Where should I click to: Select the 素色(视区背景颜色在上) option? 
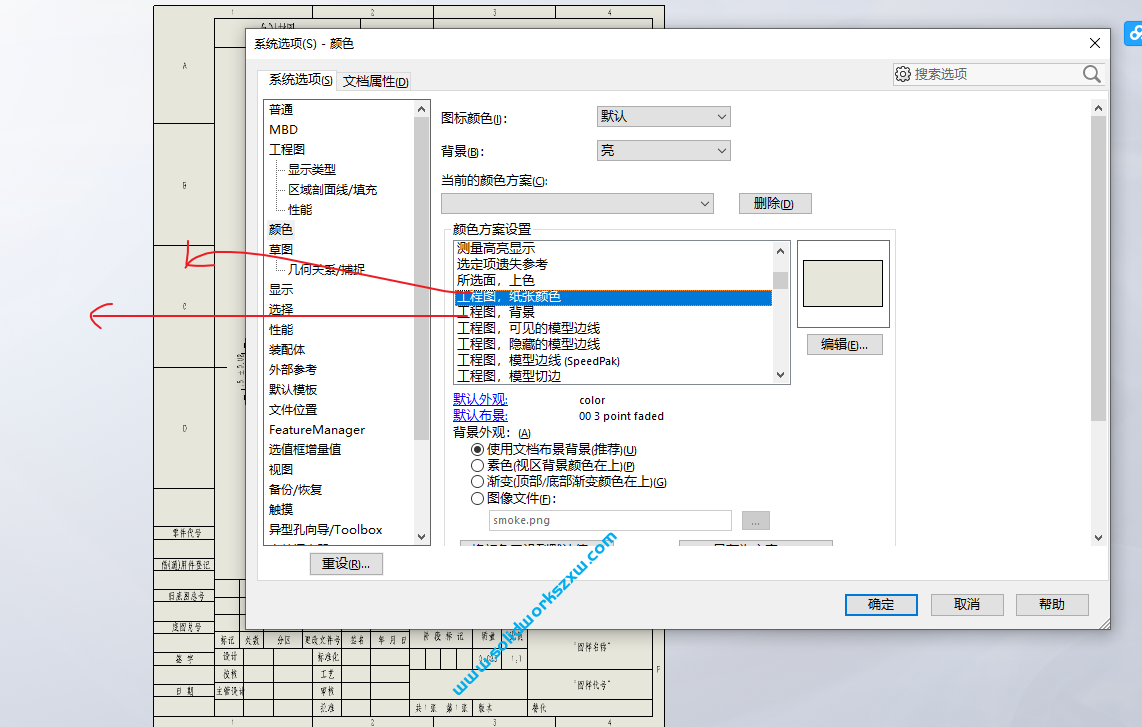[477, 465]
